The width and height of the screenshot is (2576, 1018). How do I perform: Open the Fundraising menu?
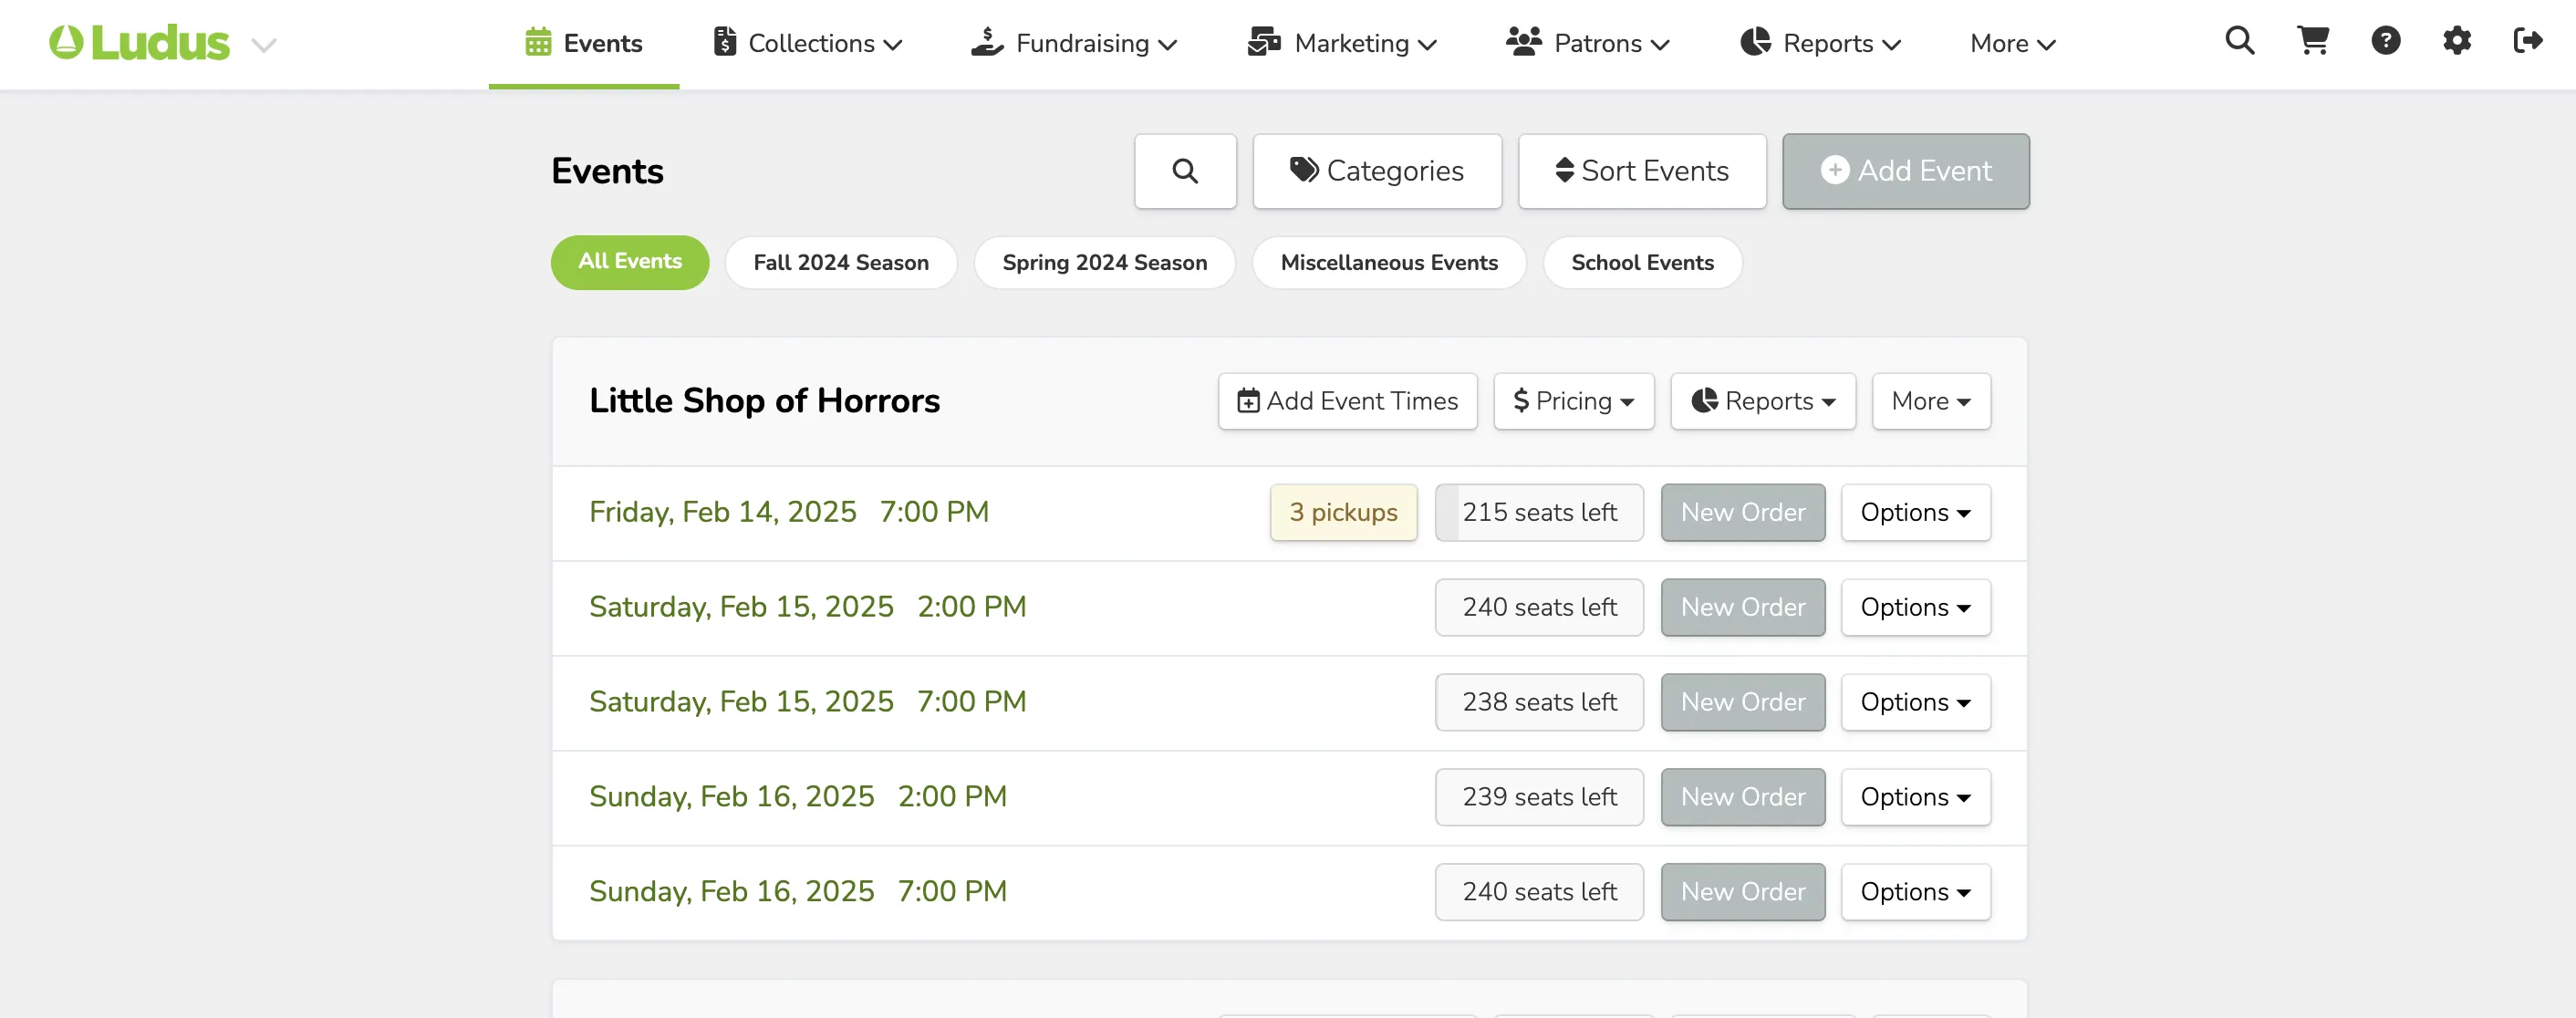pyautogui.click(x=1074, y=43)
